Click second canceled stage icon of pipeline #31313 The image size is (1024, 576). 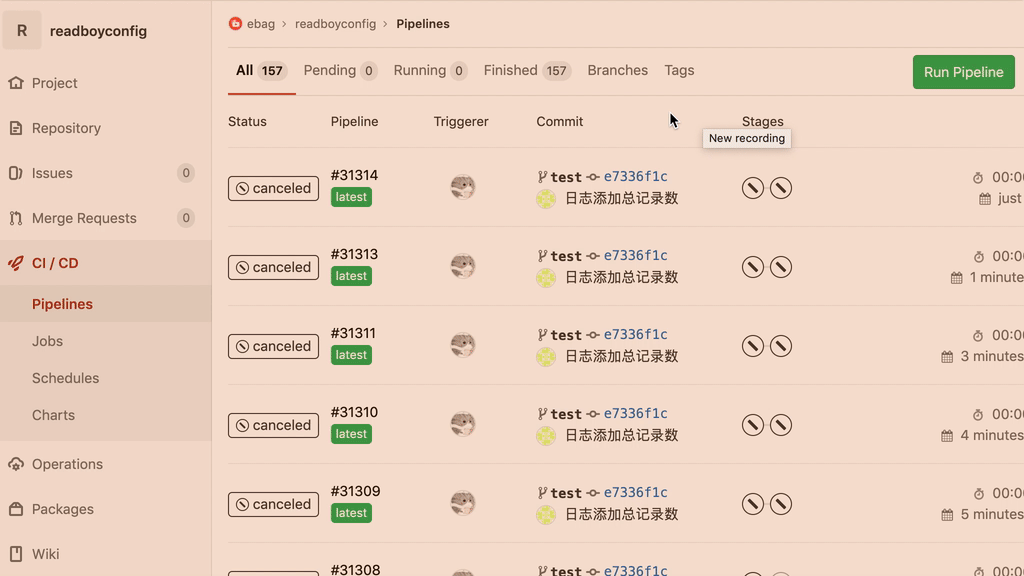[780, 267]
